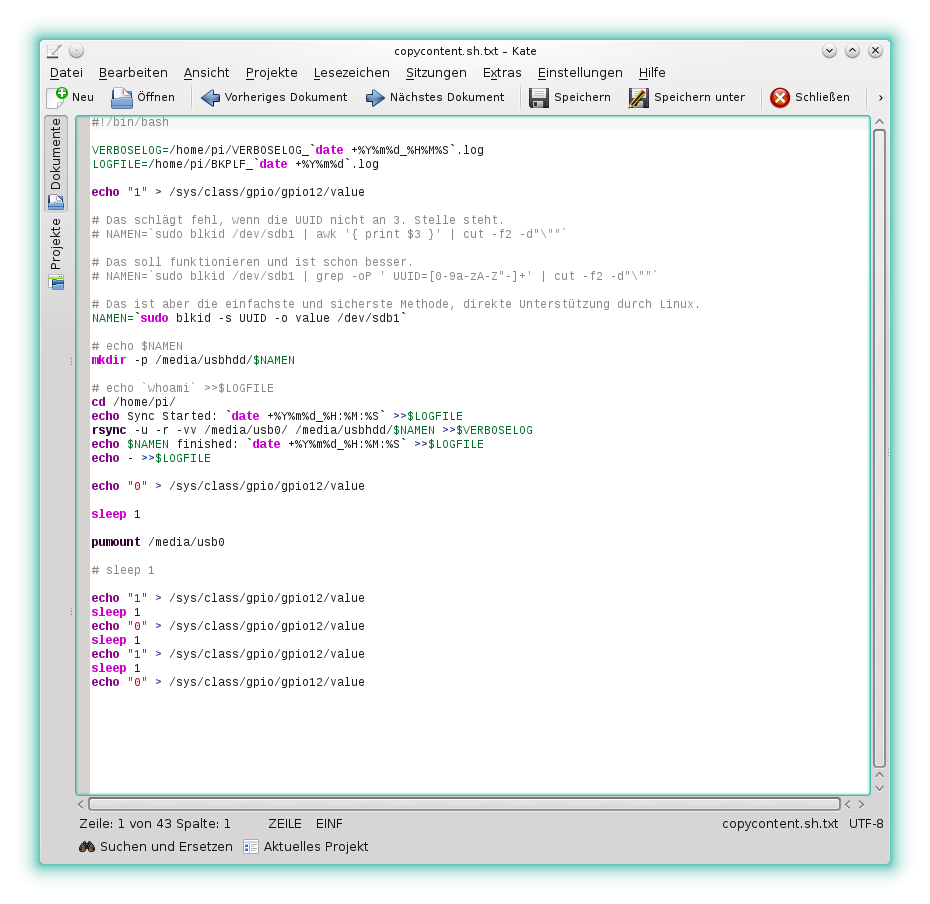The image size is (930, 904).
Task: Click the vertical scrollbar up arrow
Action: pos(880,122)
